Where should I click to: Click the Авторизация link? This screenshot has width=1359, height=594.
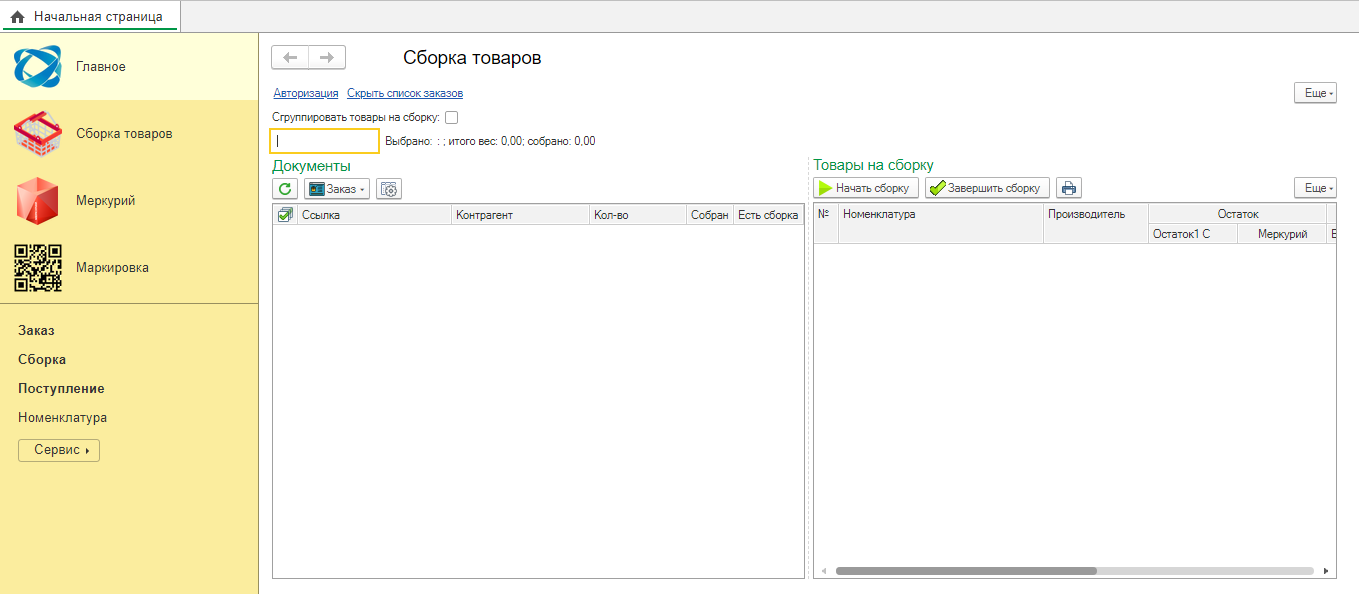pos(306,94)
